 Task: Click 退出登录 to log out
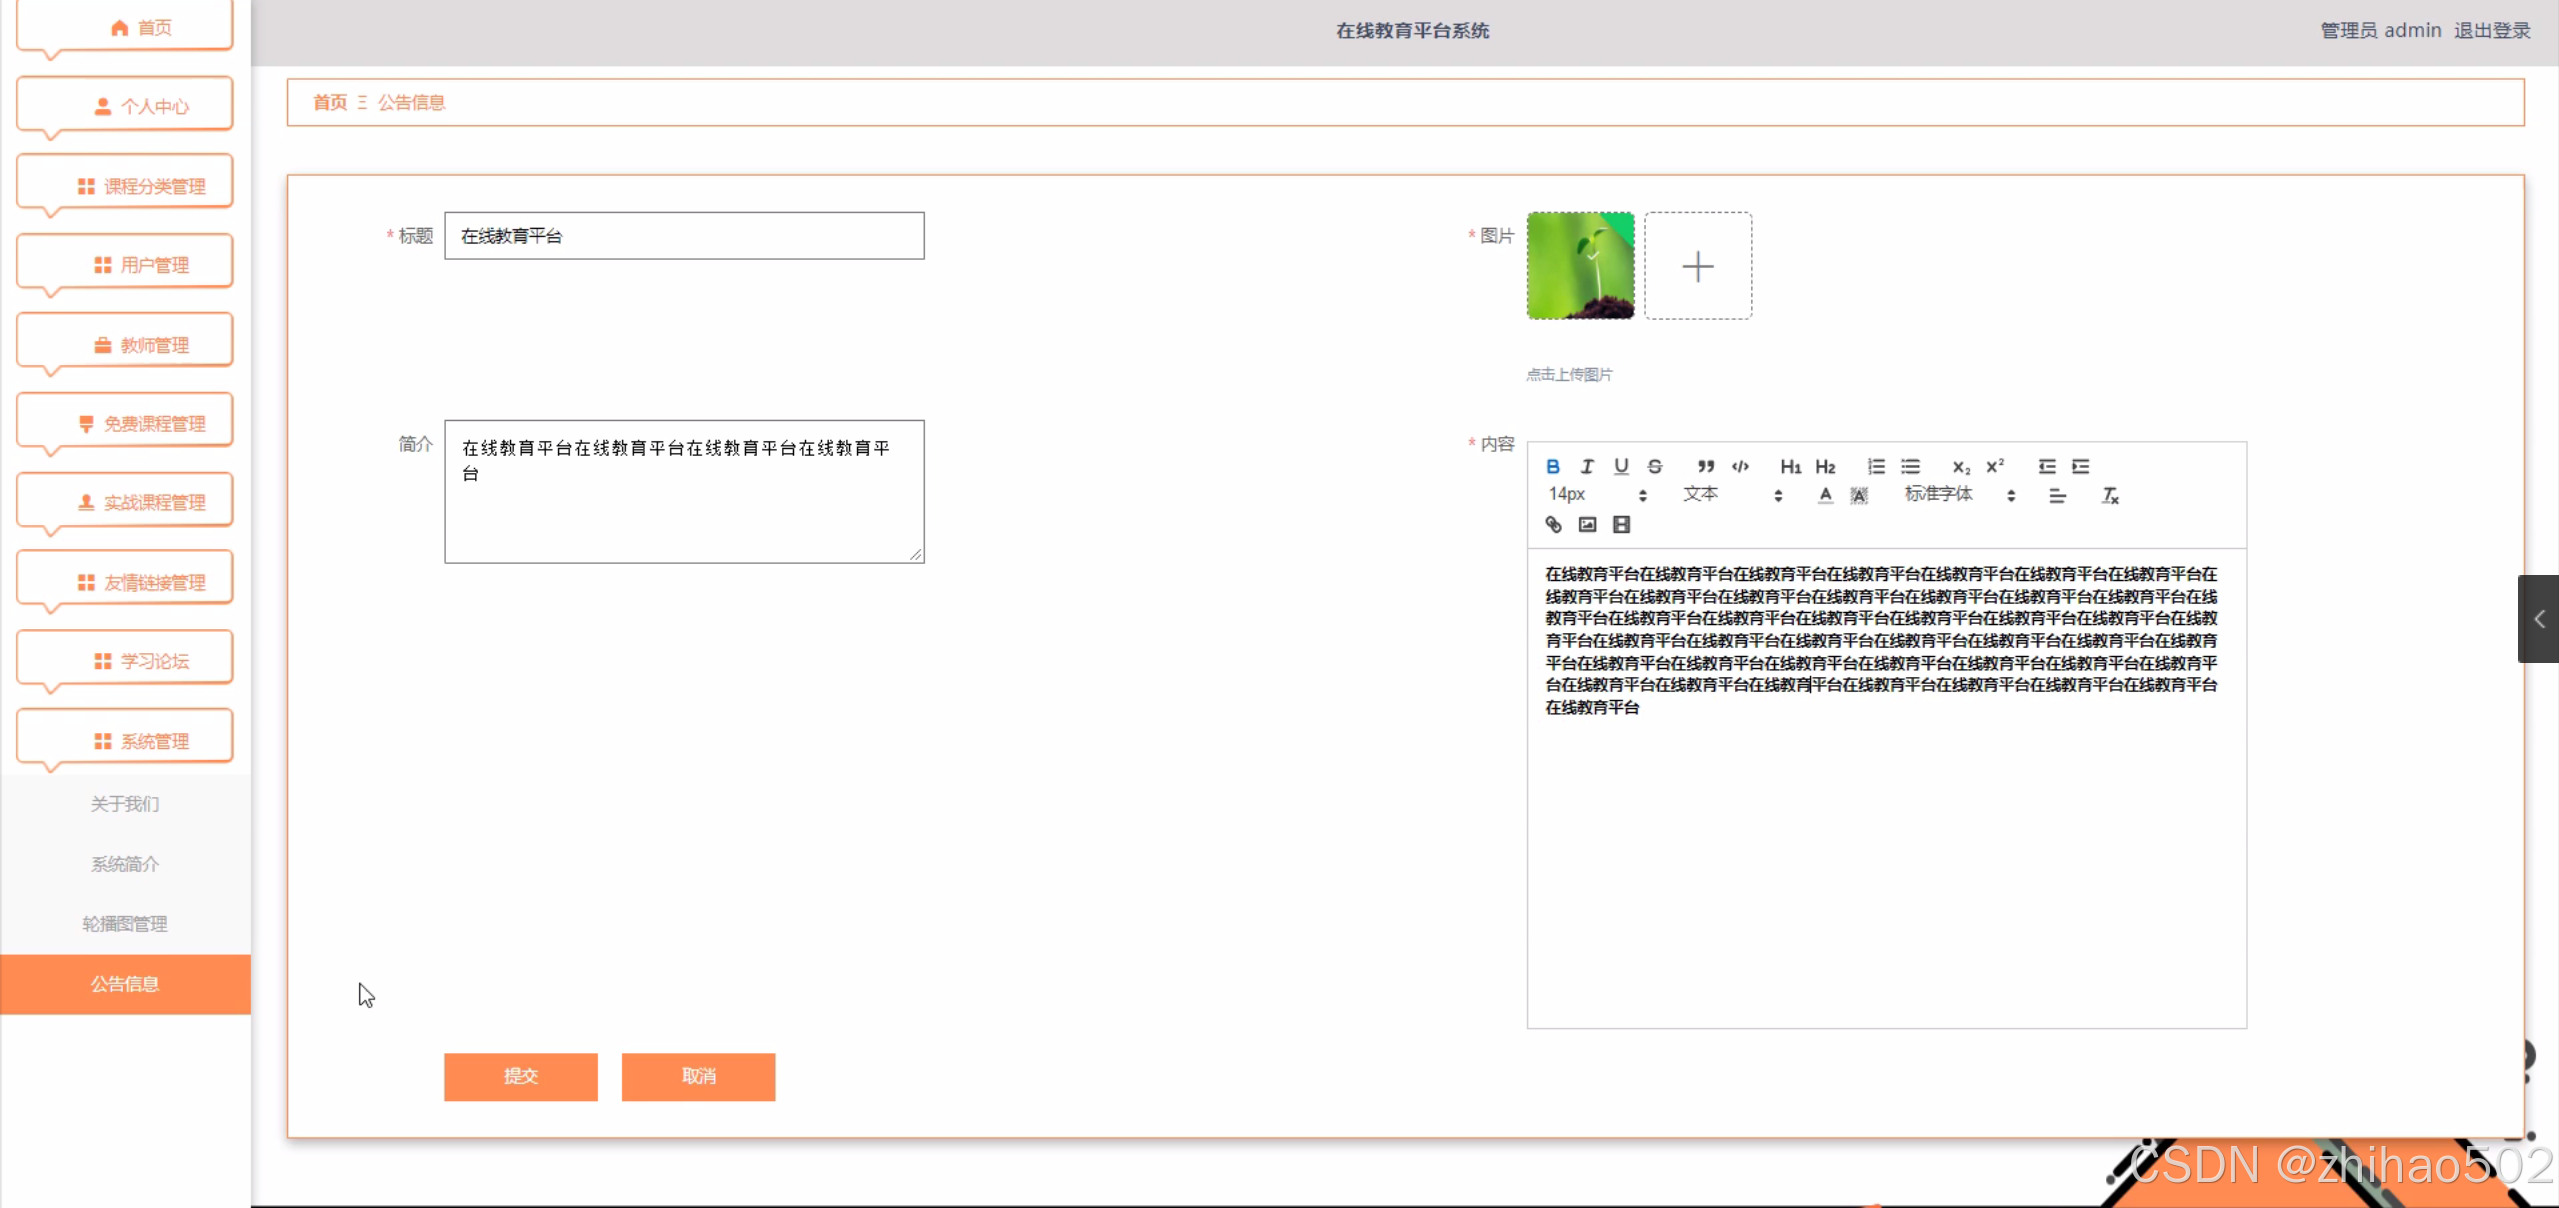2491,30
